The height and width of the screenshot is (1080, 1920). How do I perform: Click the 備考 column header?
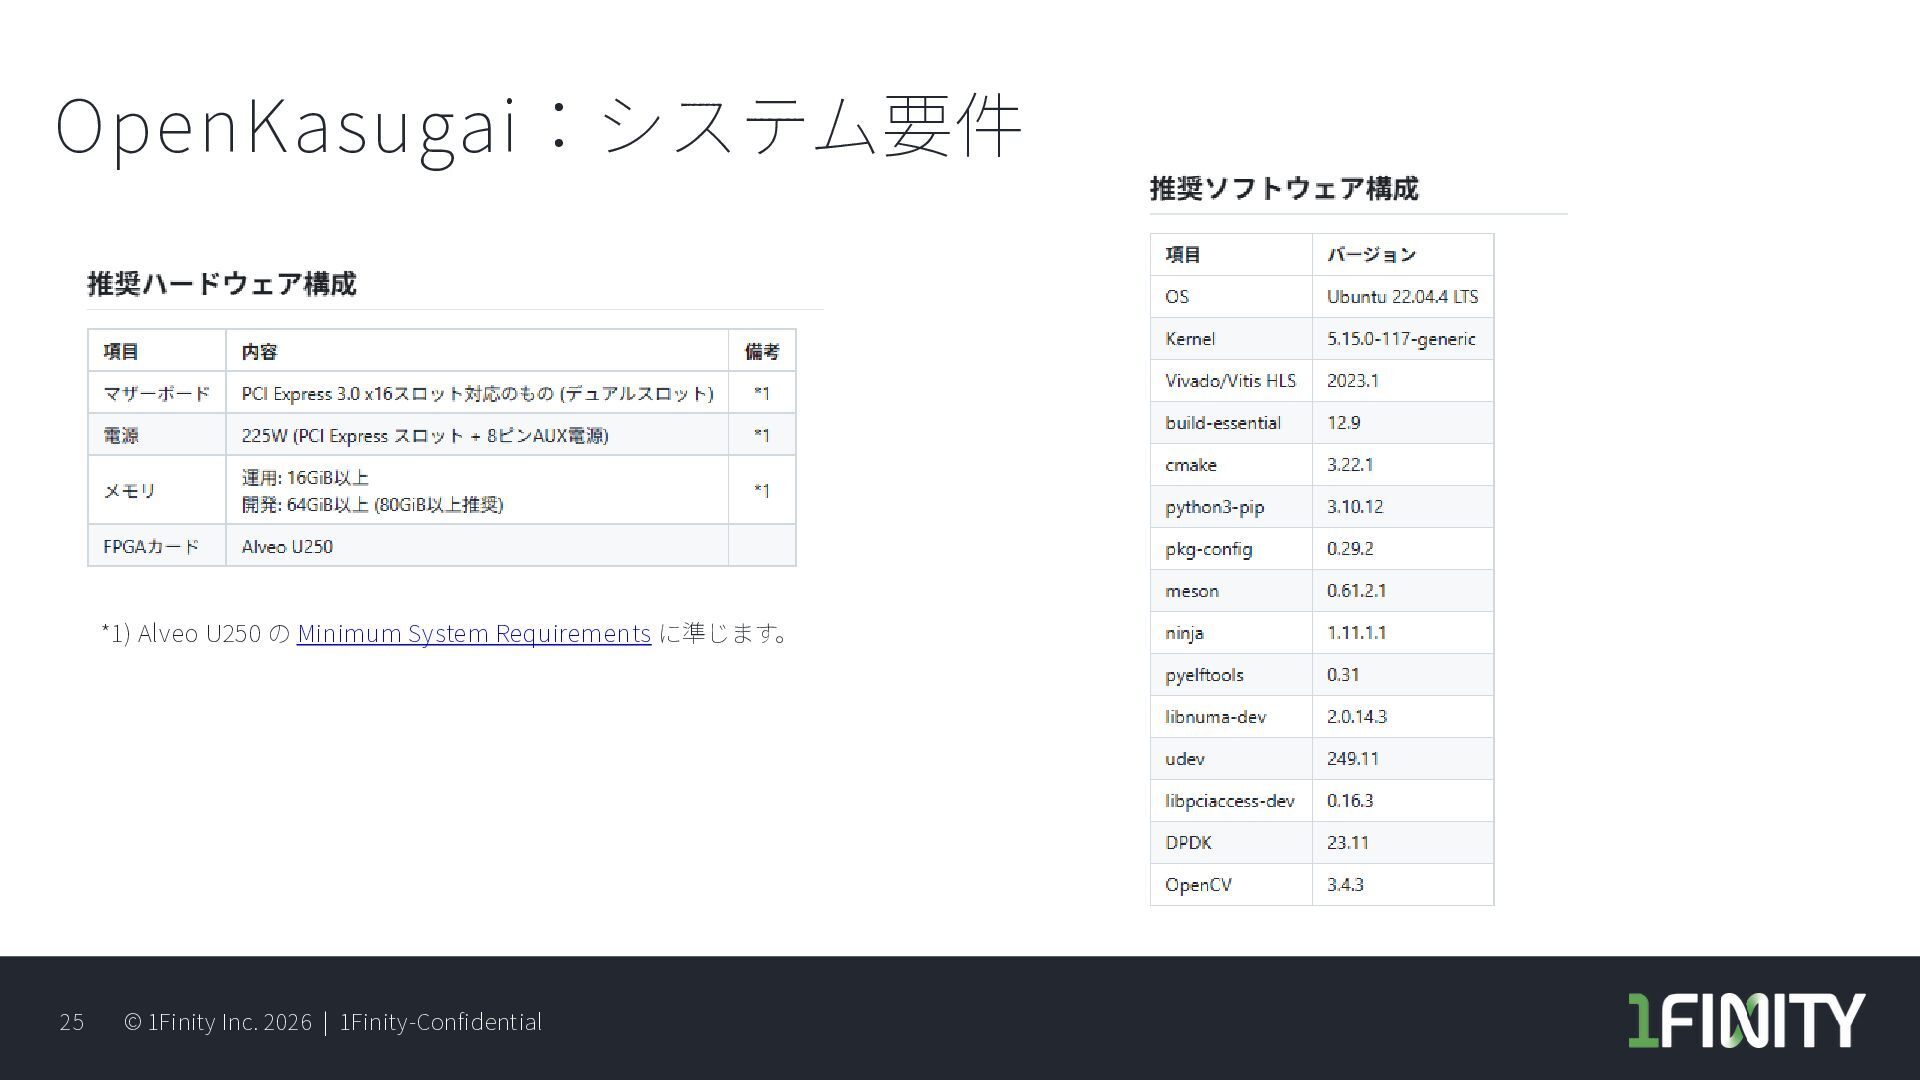pyautogui.click(x=761, y=351)
